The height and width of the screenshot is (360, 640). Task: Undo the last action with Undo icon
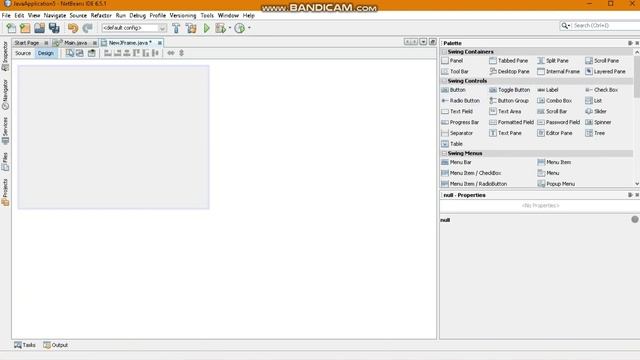pos(73,28)
